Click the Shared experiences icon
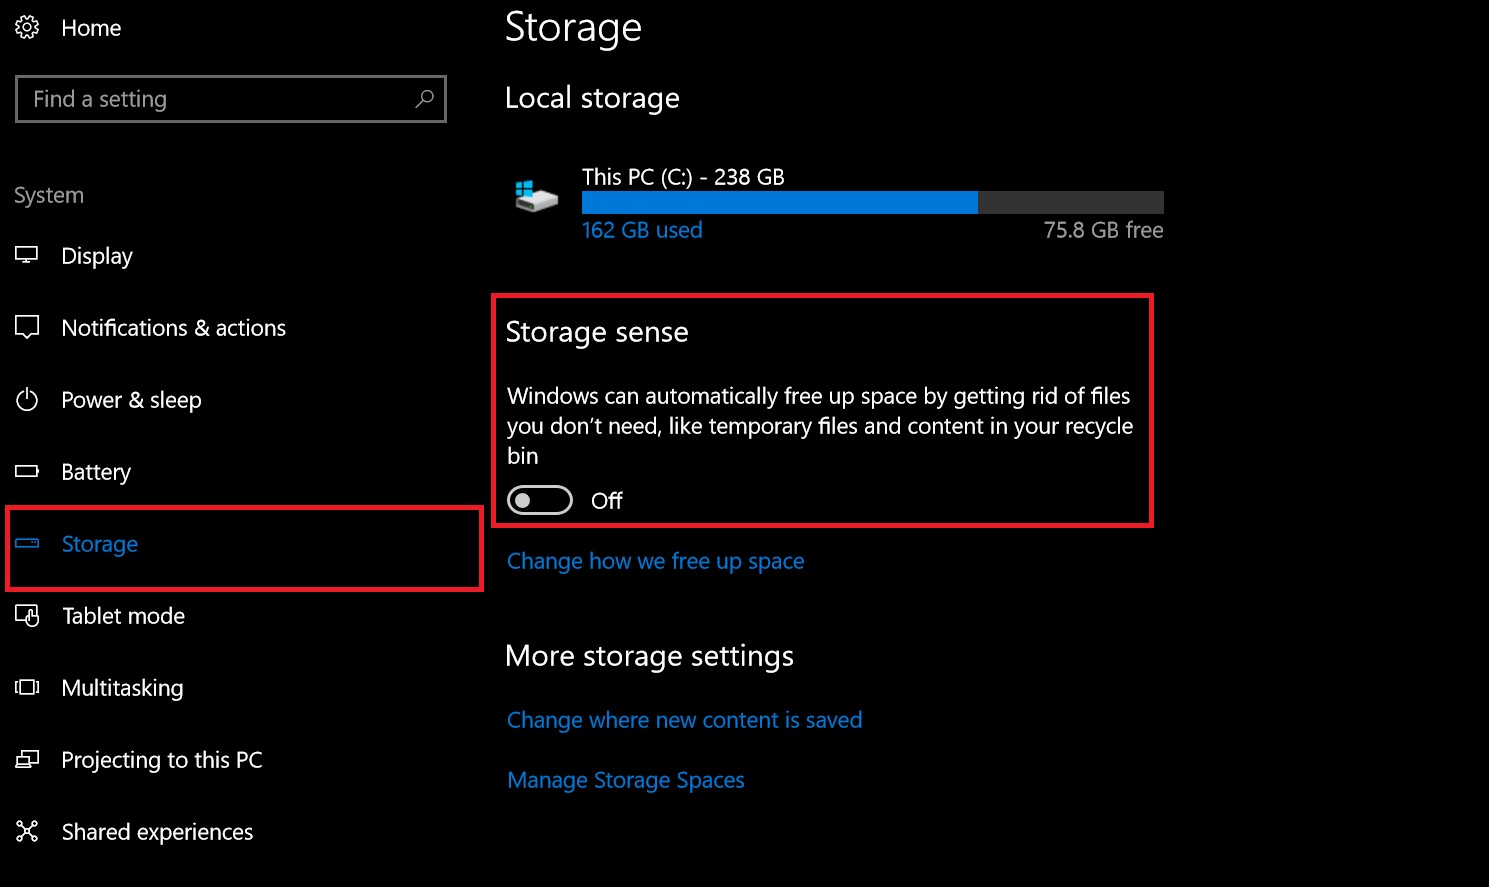 (x=27, y=831)
